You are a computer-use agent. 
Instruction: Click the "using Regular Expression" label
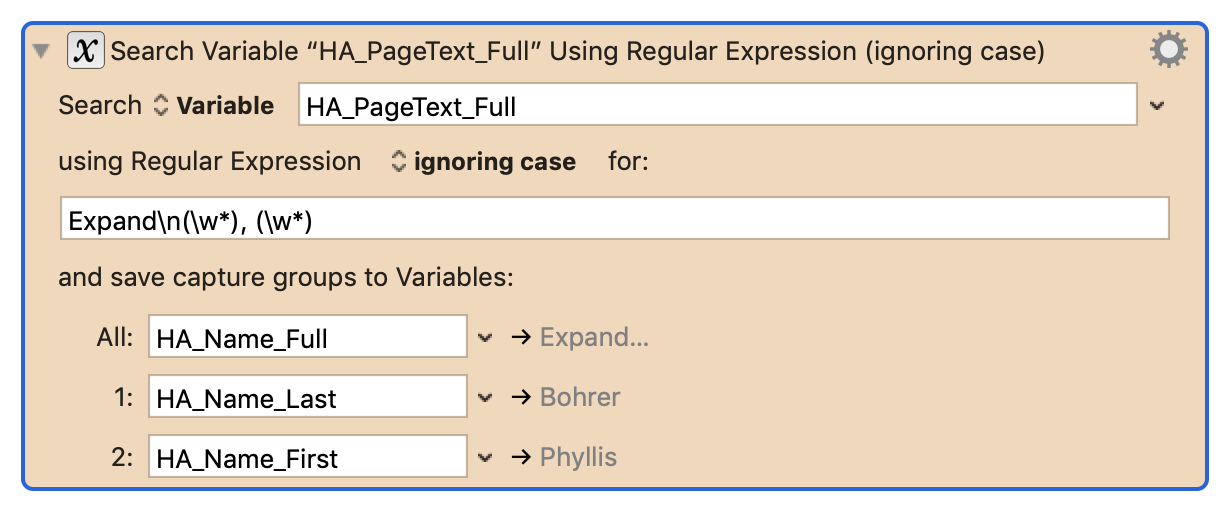point(210,162)
